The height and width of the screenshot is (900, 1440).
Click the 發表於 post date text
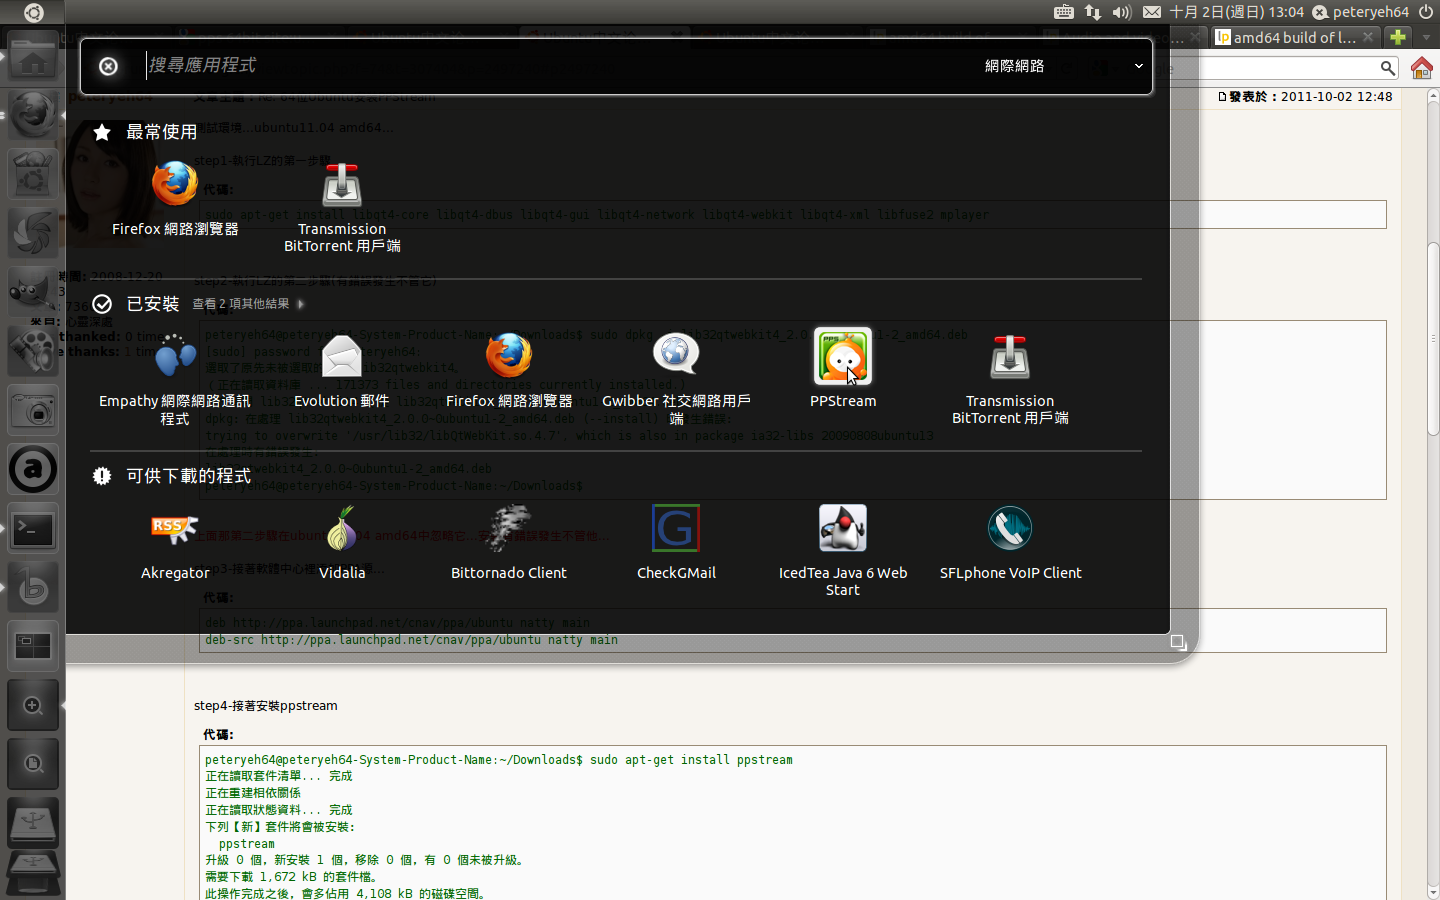(1305, 97)
